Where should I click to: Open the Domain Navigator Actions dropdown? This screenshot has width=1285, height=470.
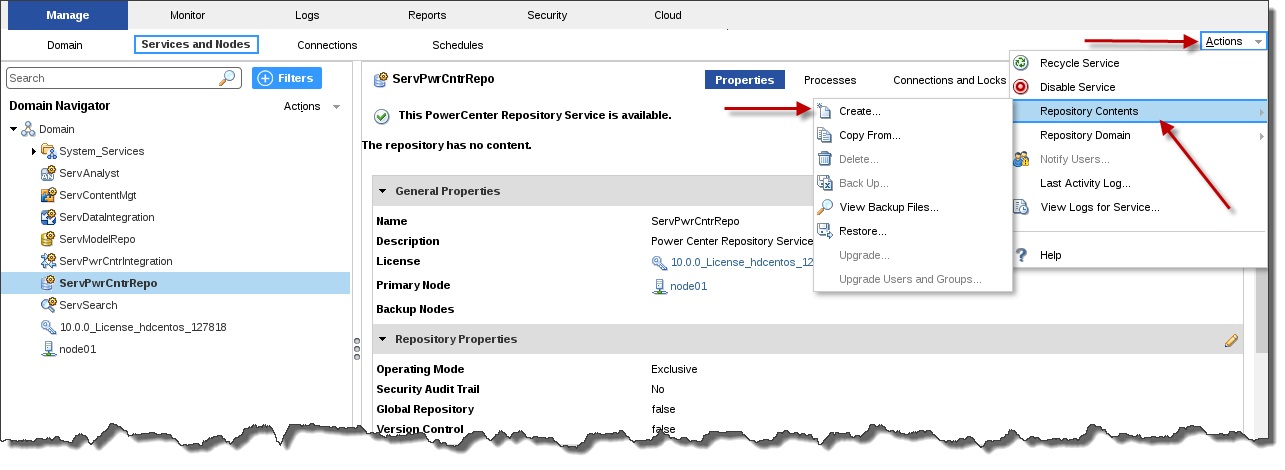(x=312, y=106)
